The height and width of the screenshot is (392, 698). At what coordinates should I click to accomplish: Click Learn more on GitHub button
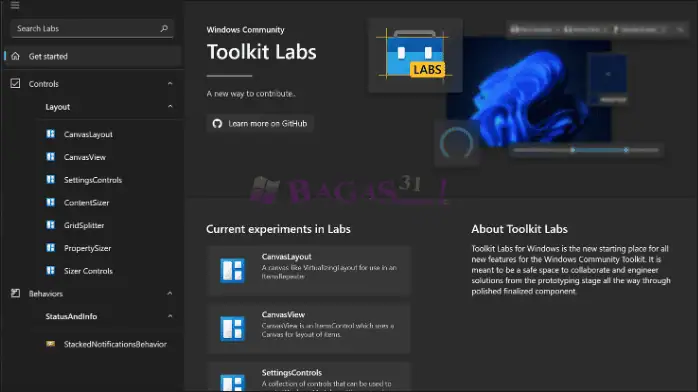tap(260, 124)
